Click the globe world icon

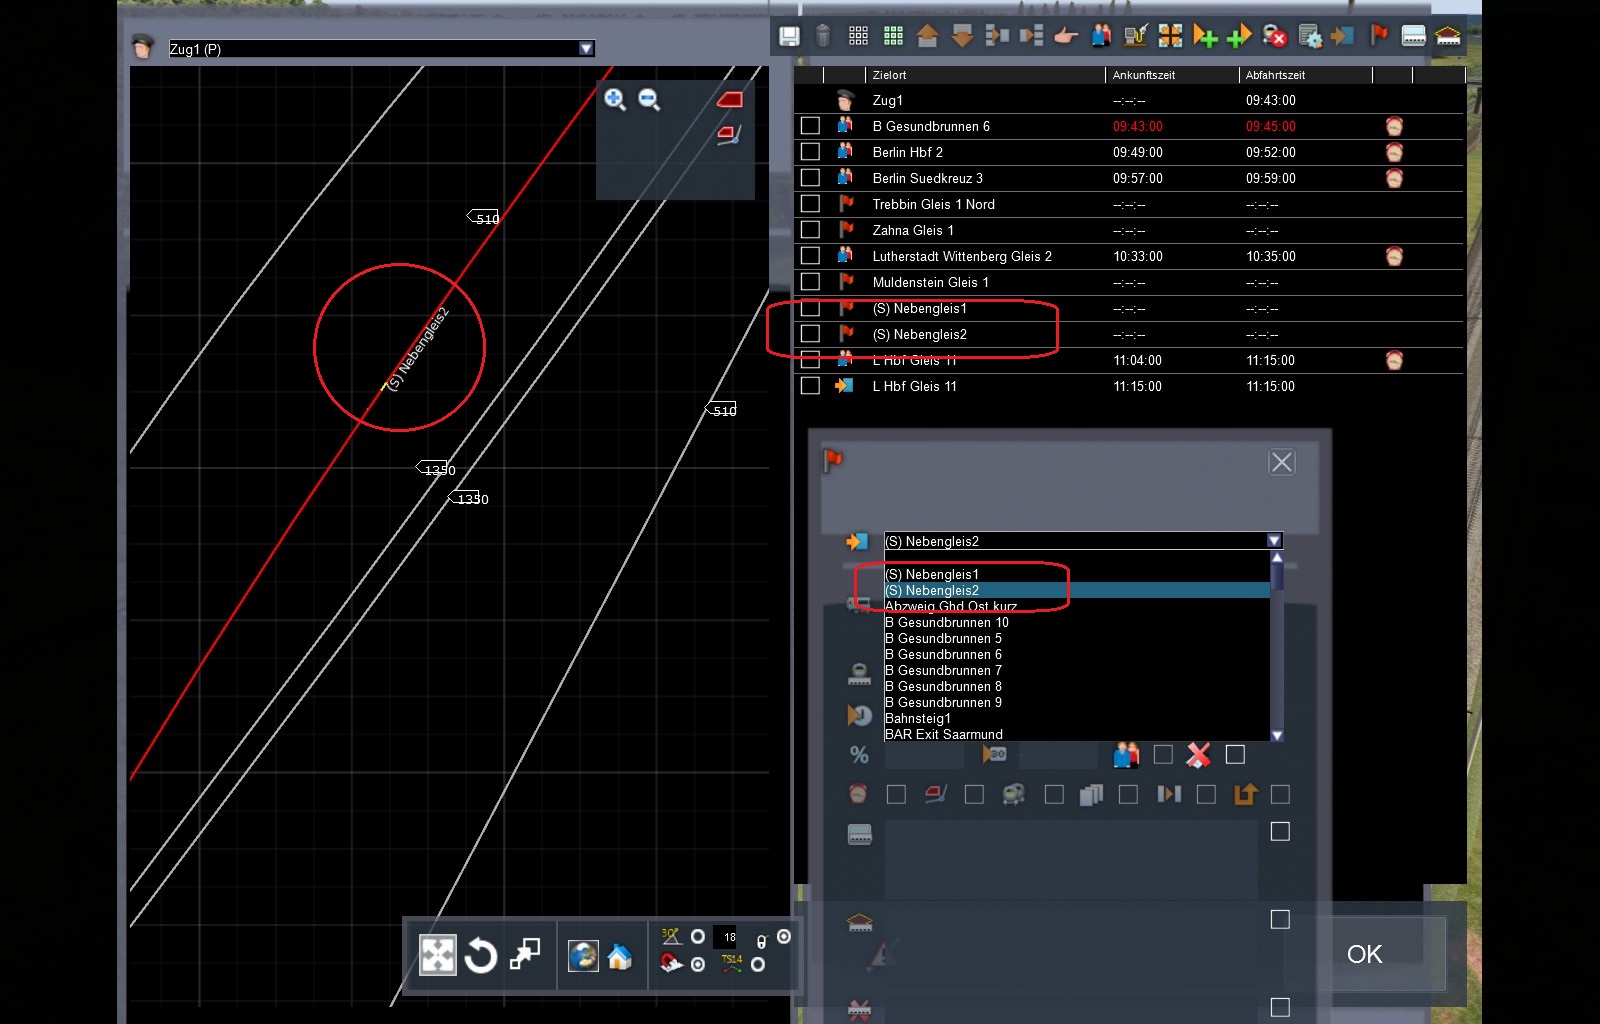pos(583,956)
